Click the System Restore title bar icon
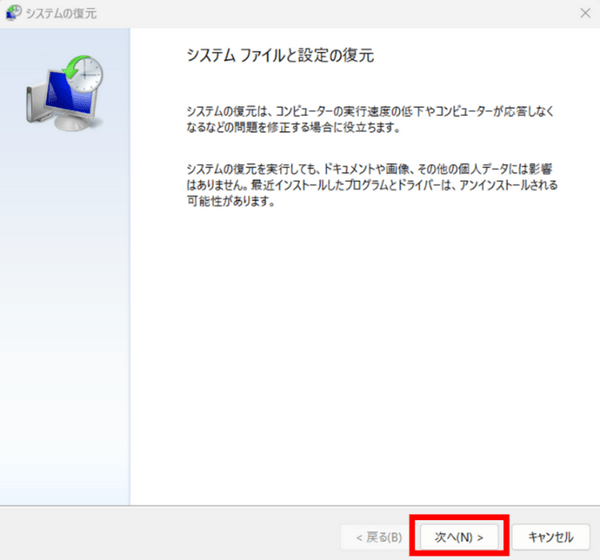The image size is (600, 560). [13, 13]
